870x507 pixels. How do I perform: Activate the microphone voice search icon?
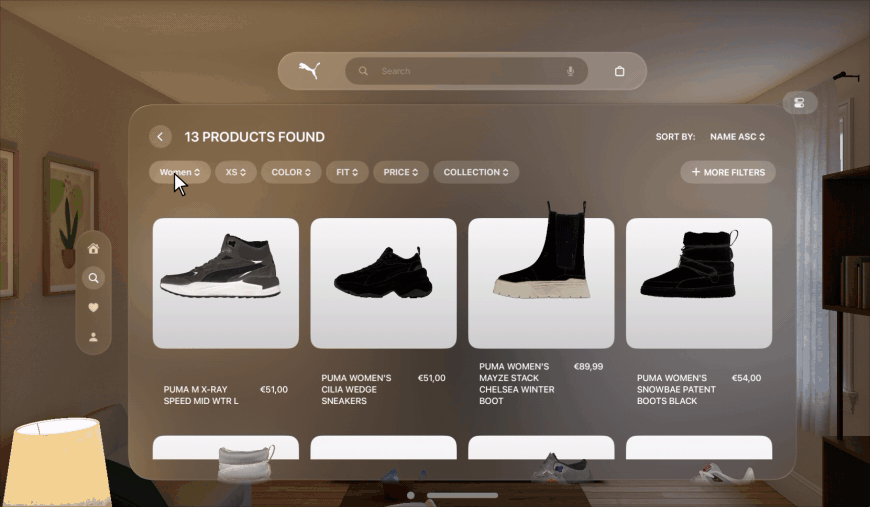pyautogui.click(x=570, y=71)
